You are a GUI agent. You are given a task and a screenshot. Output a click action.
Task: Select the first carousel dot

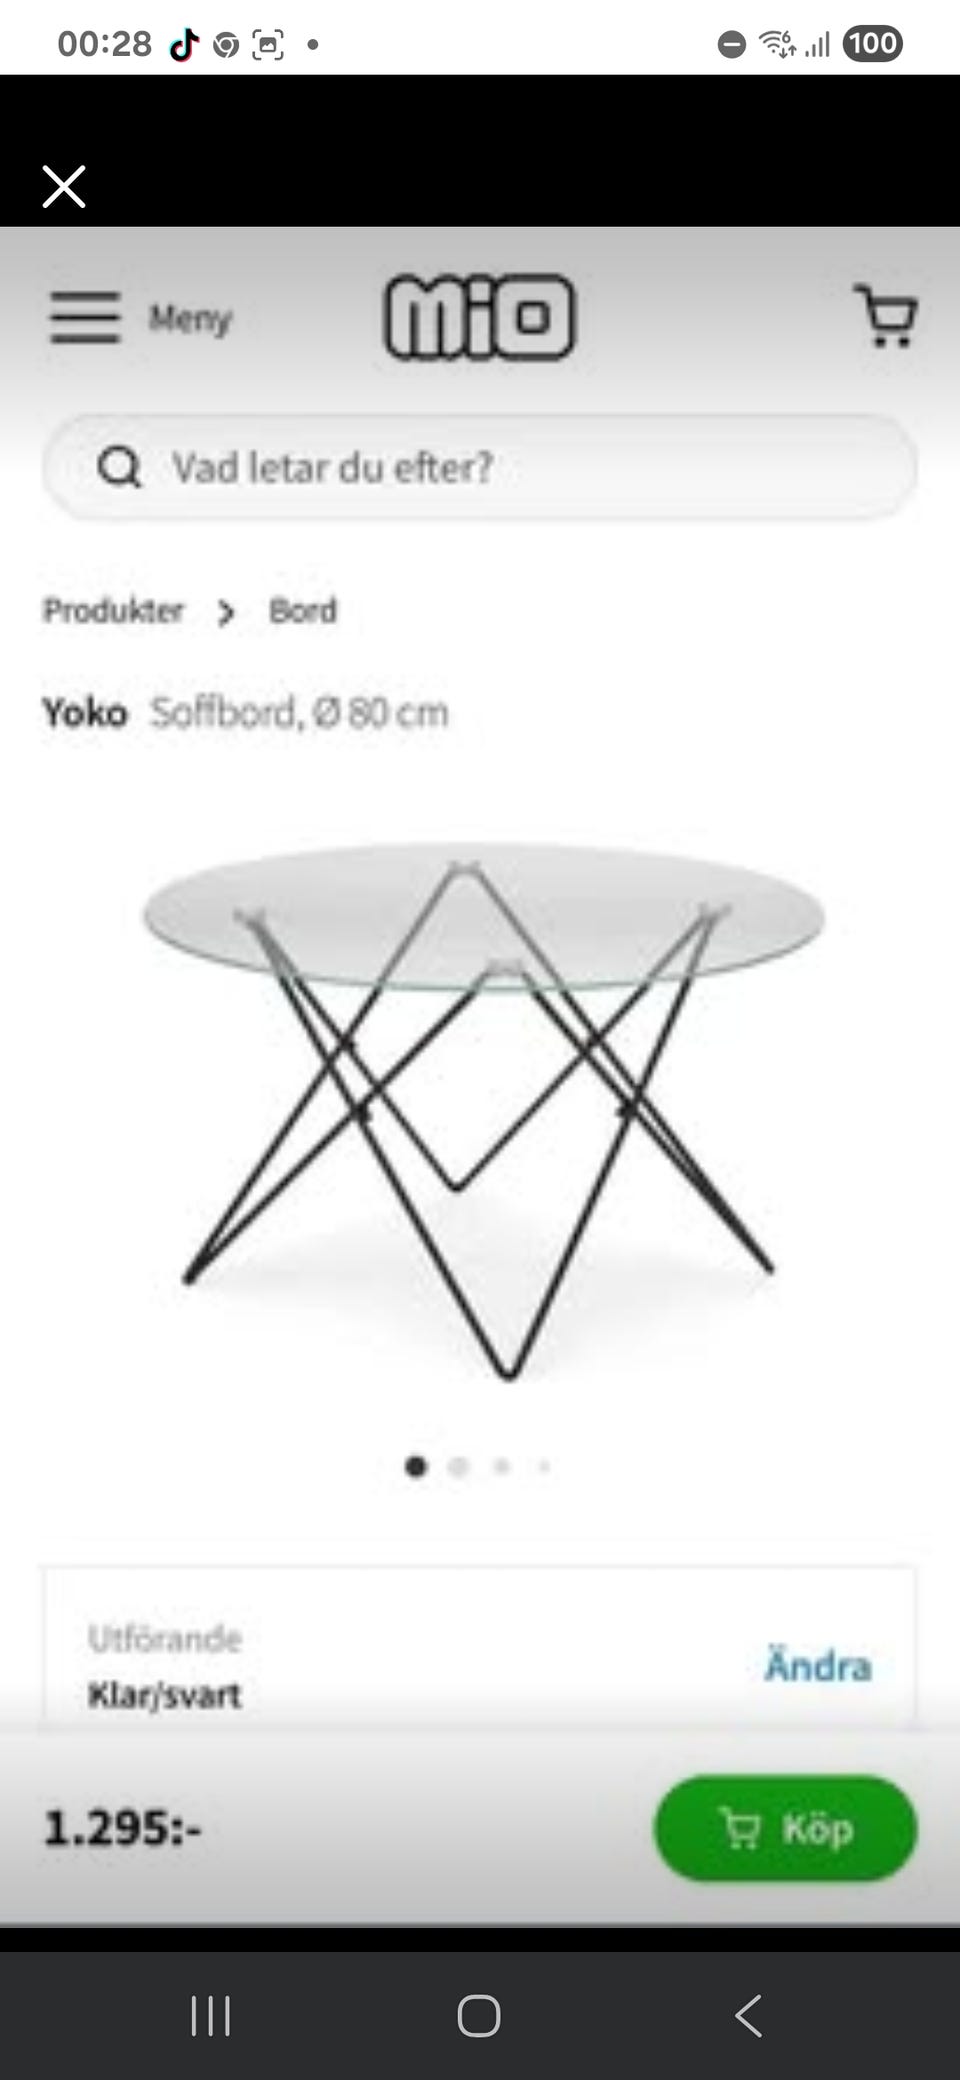pos(416,1466)
